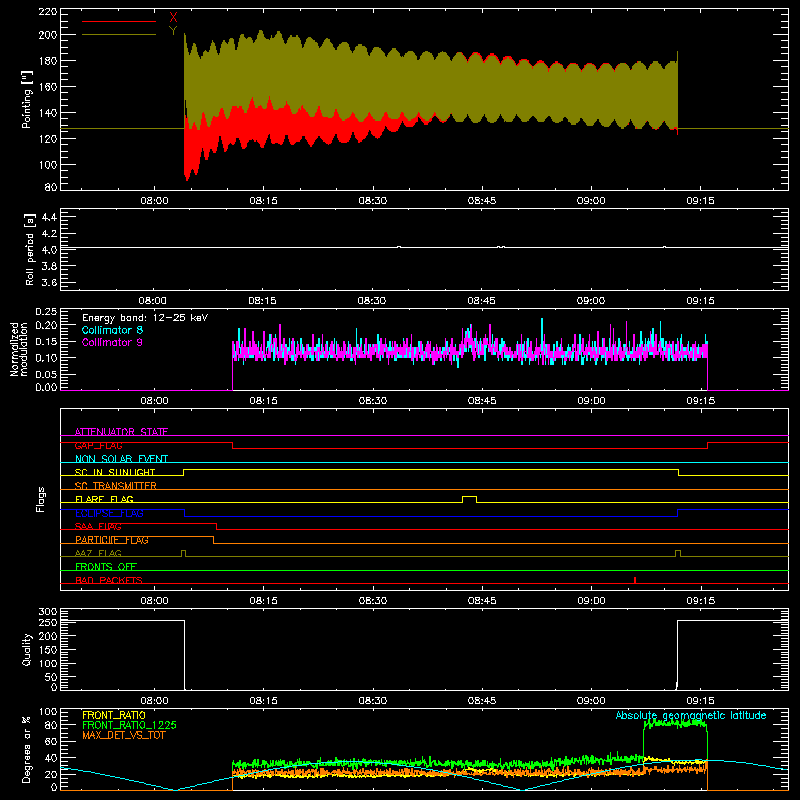Click the magenta Collimator 9 legend entry

[112, 342]
